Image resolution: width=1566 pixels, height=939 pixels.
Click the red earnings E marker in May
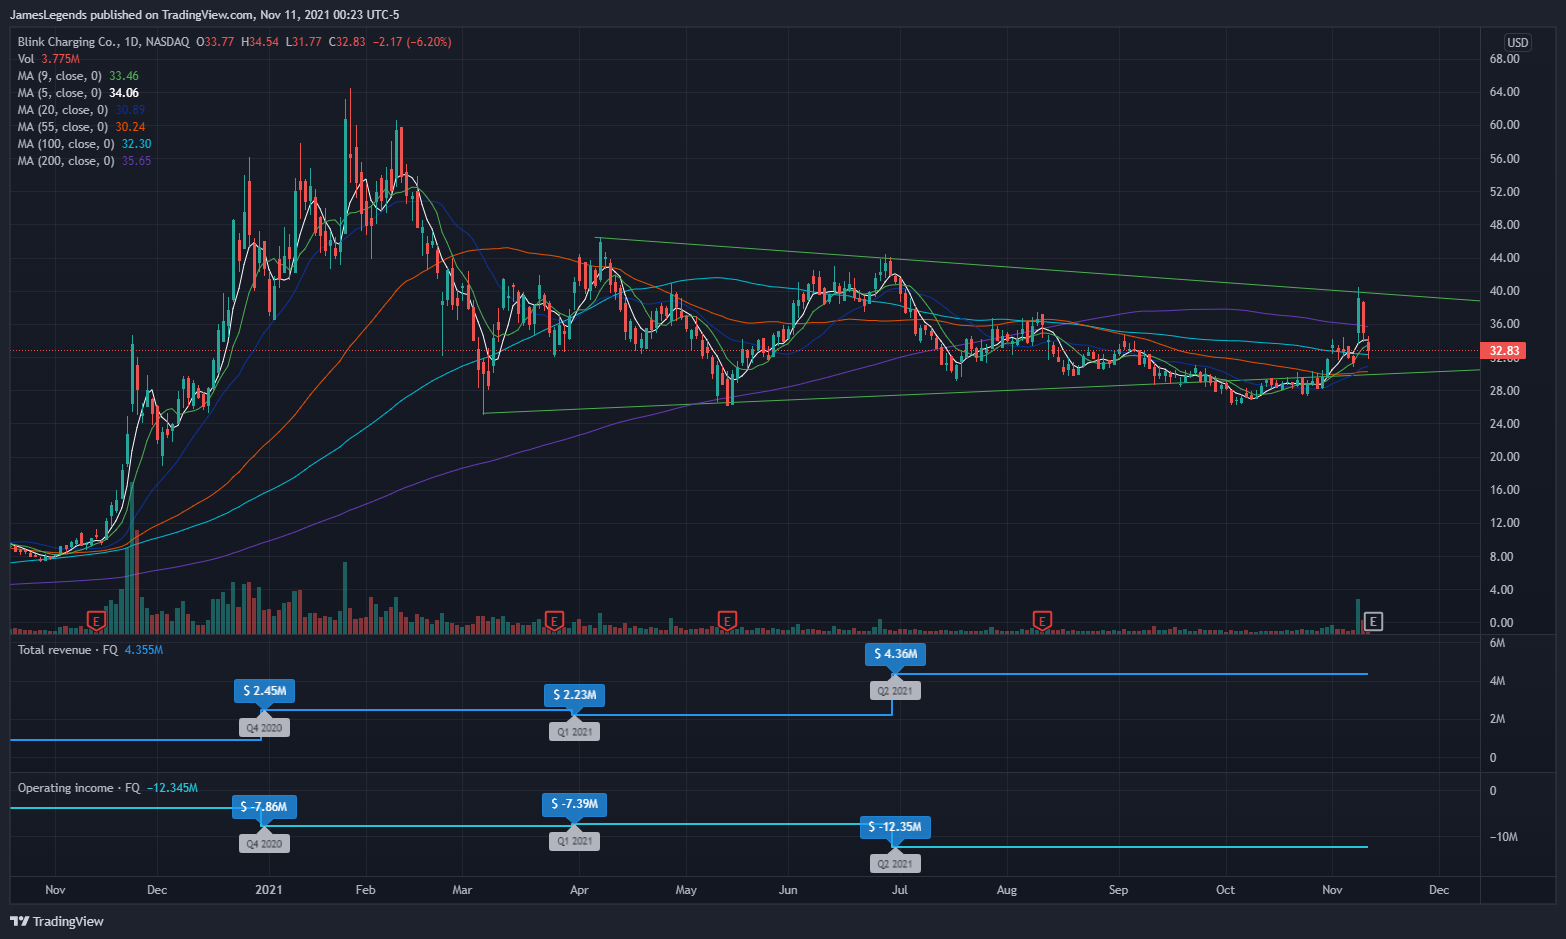click(727, 621)
